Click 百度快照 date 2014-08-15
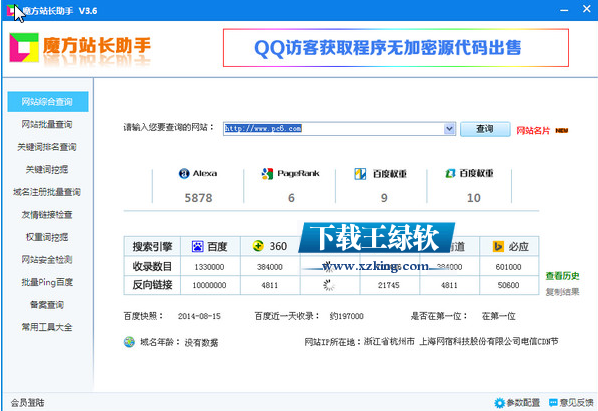 pyautogui.click(x=199, y=316)
